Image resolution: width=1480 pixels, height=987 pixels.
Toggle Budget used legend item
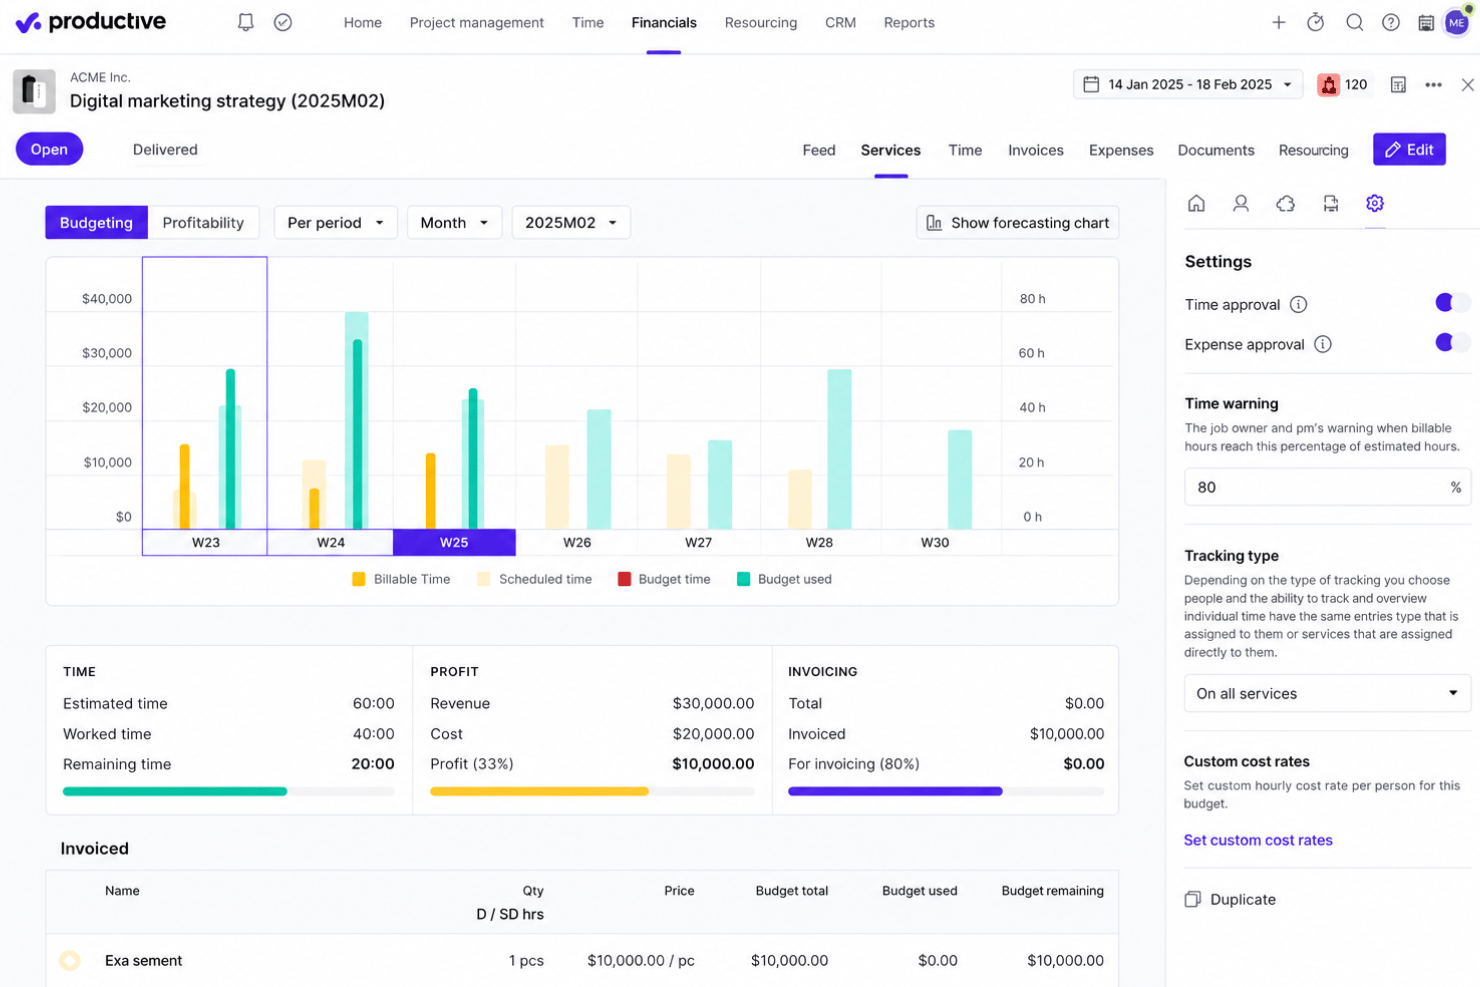[784, 579]
